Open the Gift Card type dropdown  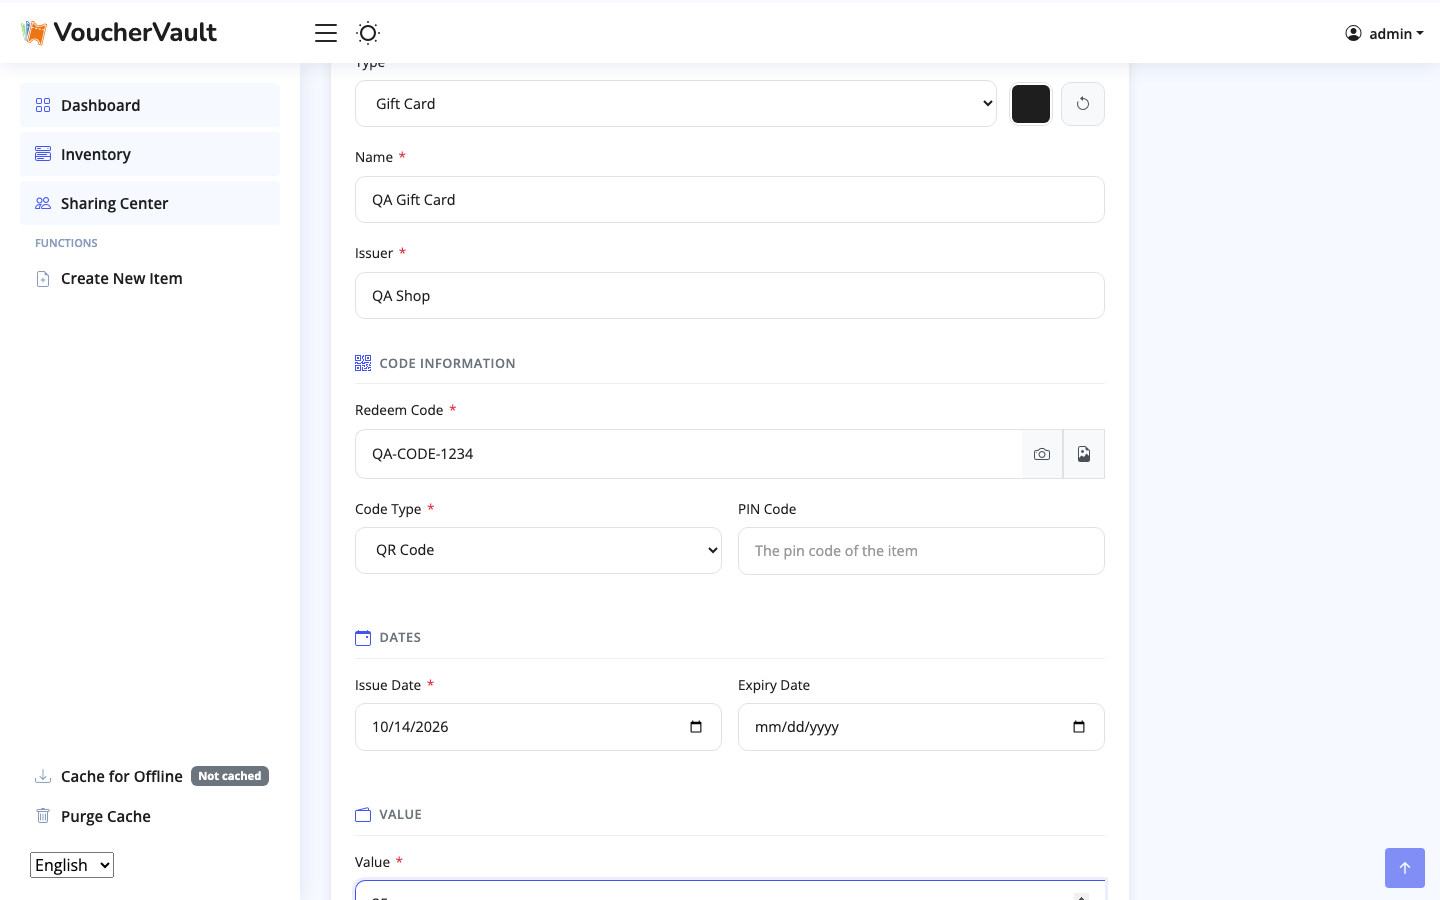pyautogui.click(x=676, y=104)
